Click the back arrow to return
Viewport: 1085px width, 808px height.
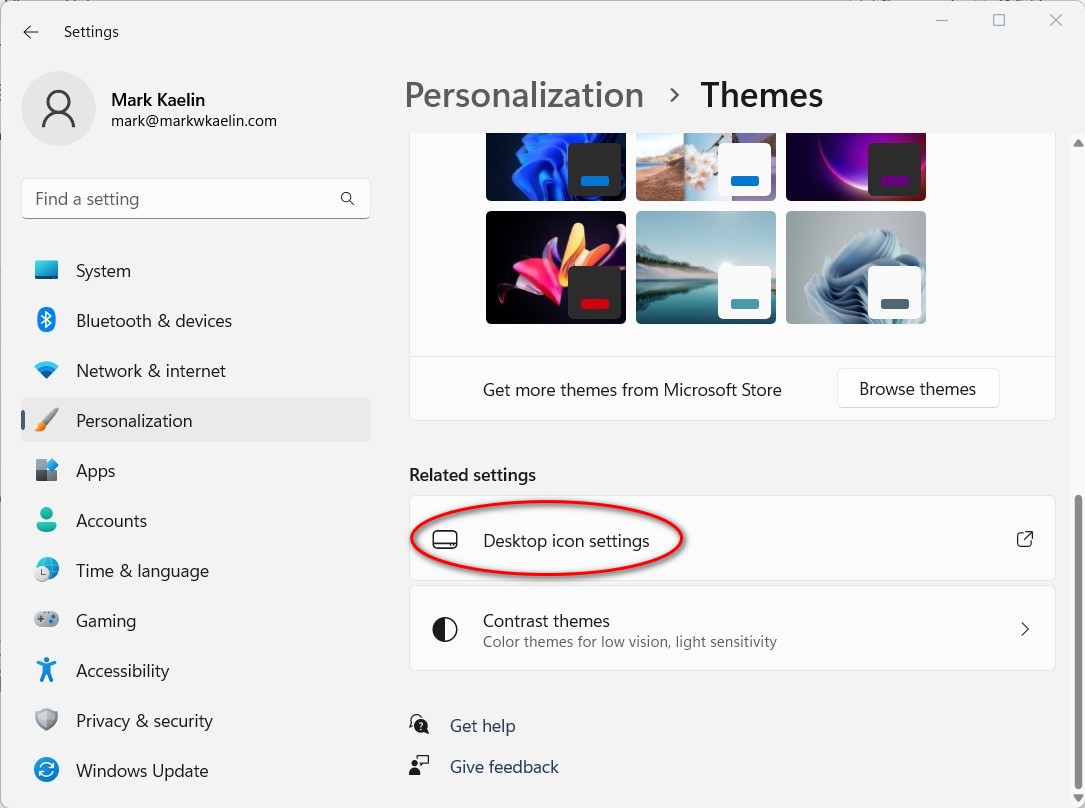click(30, 31)
